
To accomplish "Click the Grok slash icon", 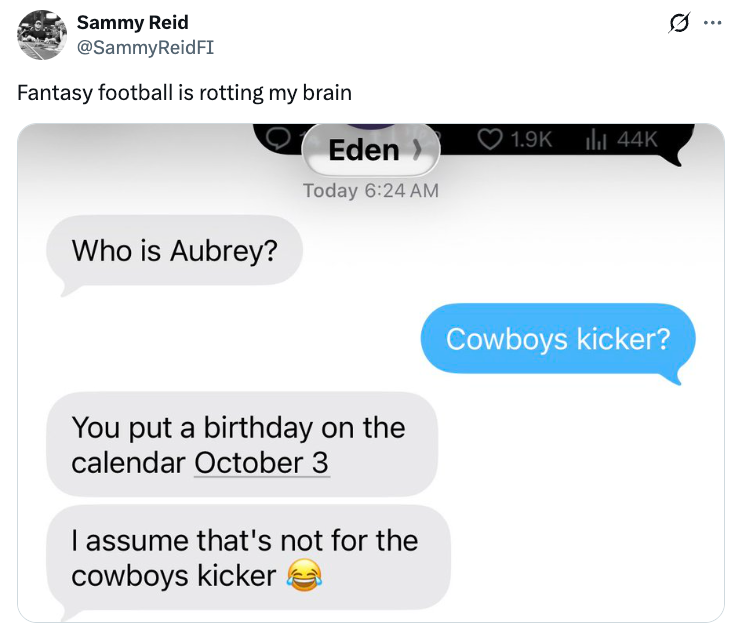I will pyautogui.click(x=679, y=23).
